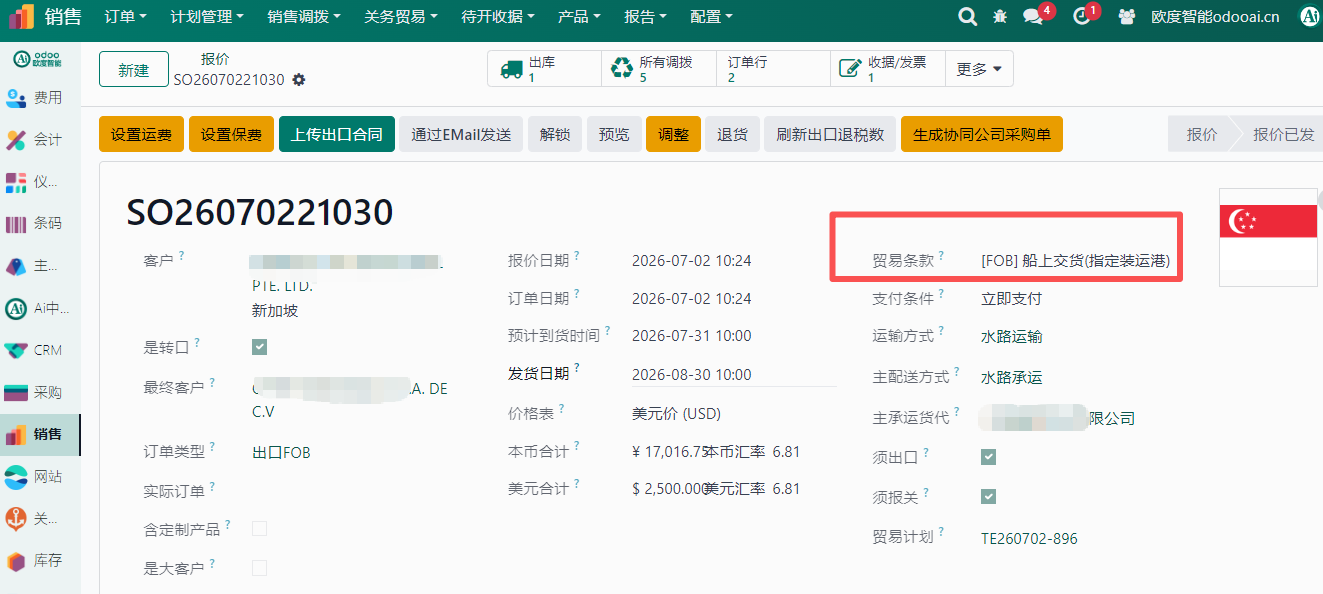The height and width of the screenshot is (594, 1323).
Task: Click the sales app logo icon
Action: click(x=21, y=16)
